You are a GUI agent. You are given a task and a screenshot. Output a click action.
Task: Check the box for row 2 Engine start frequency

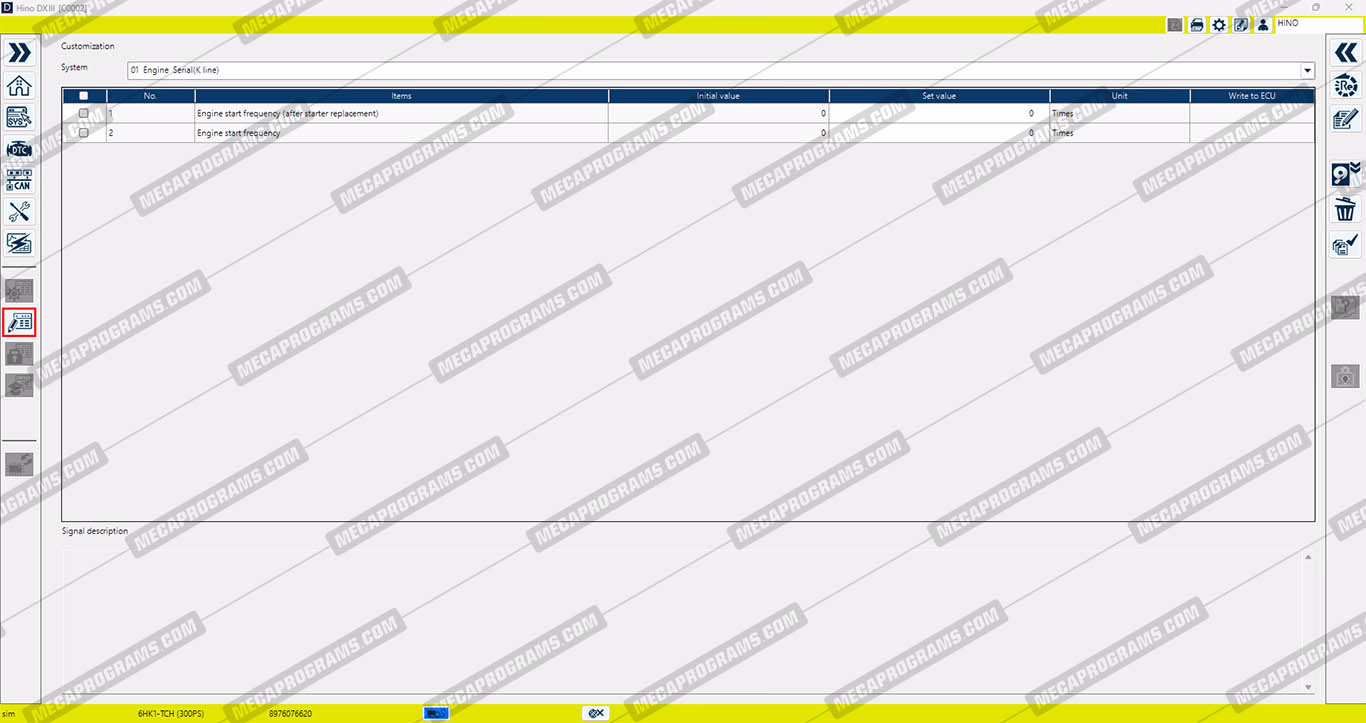click(84, 133)
